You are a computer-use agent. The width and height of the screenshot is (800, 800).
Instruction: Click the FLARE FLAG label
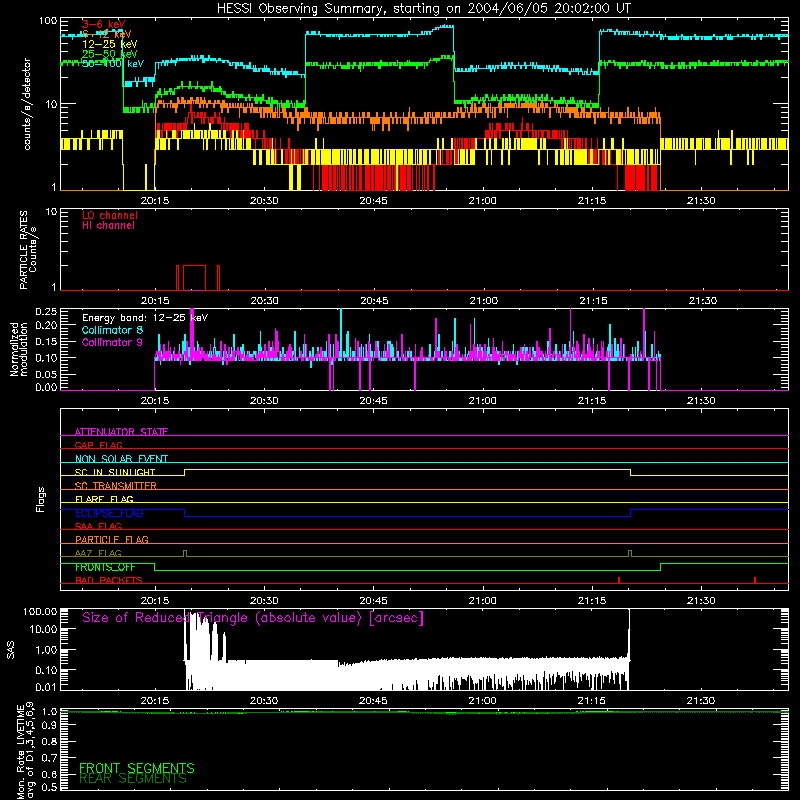pyautogui.click(x=104, y=499)
